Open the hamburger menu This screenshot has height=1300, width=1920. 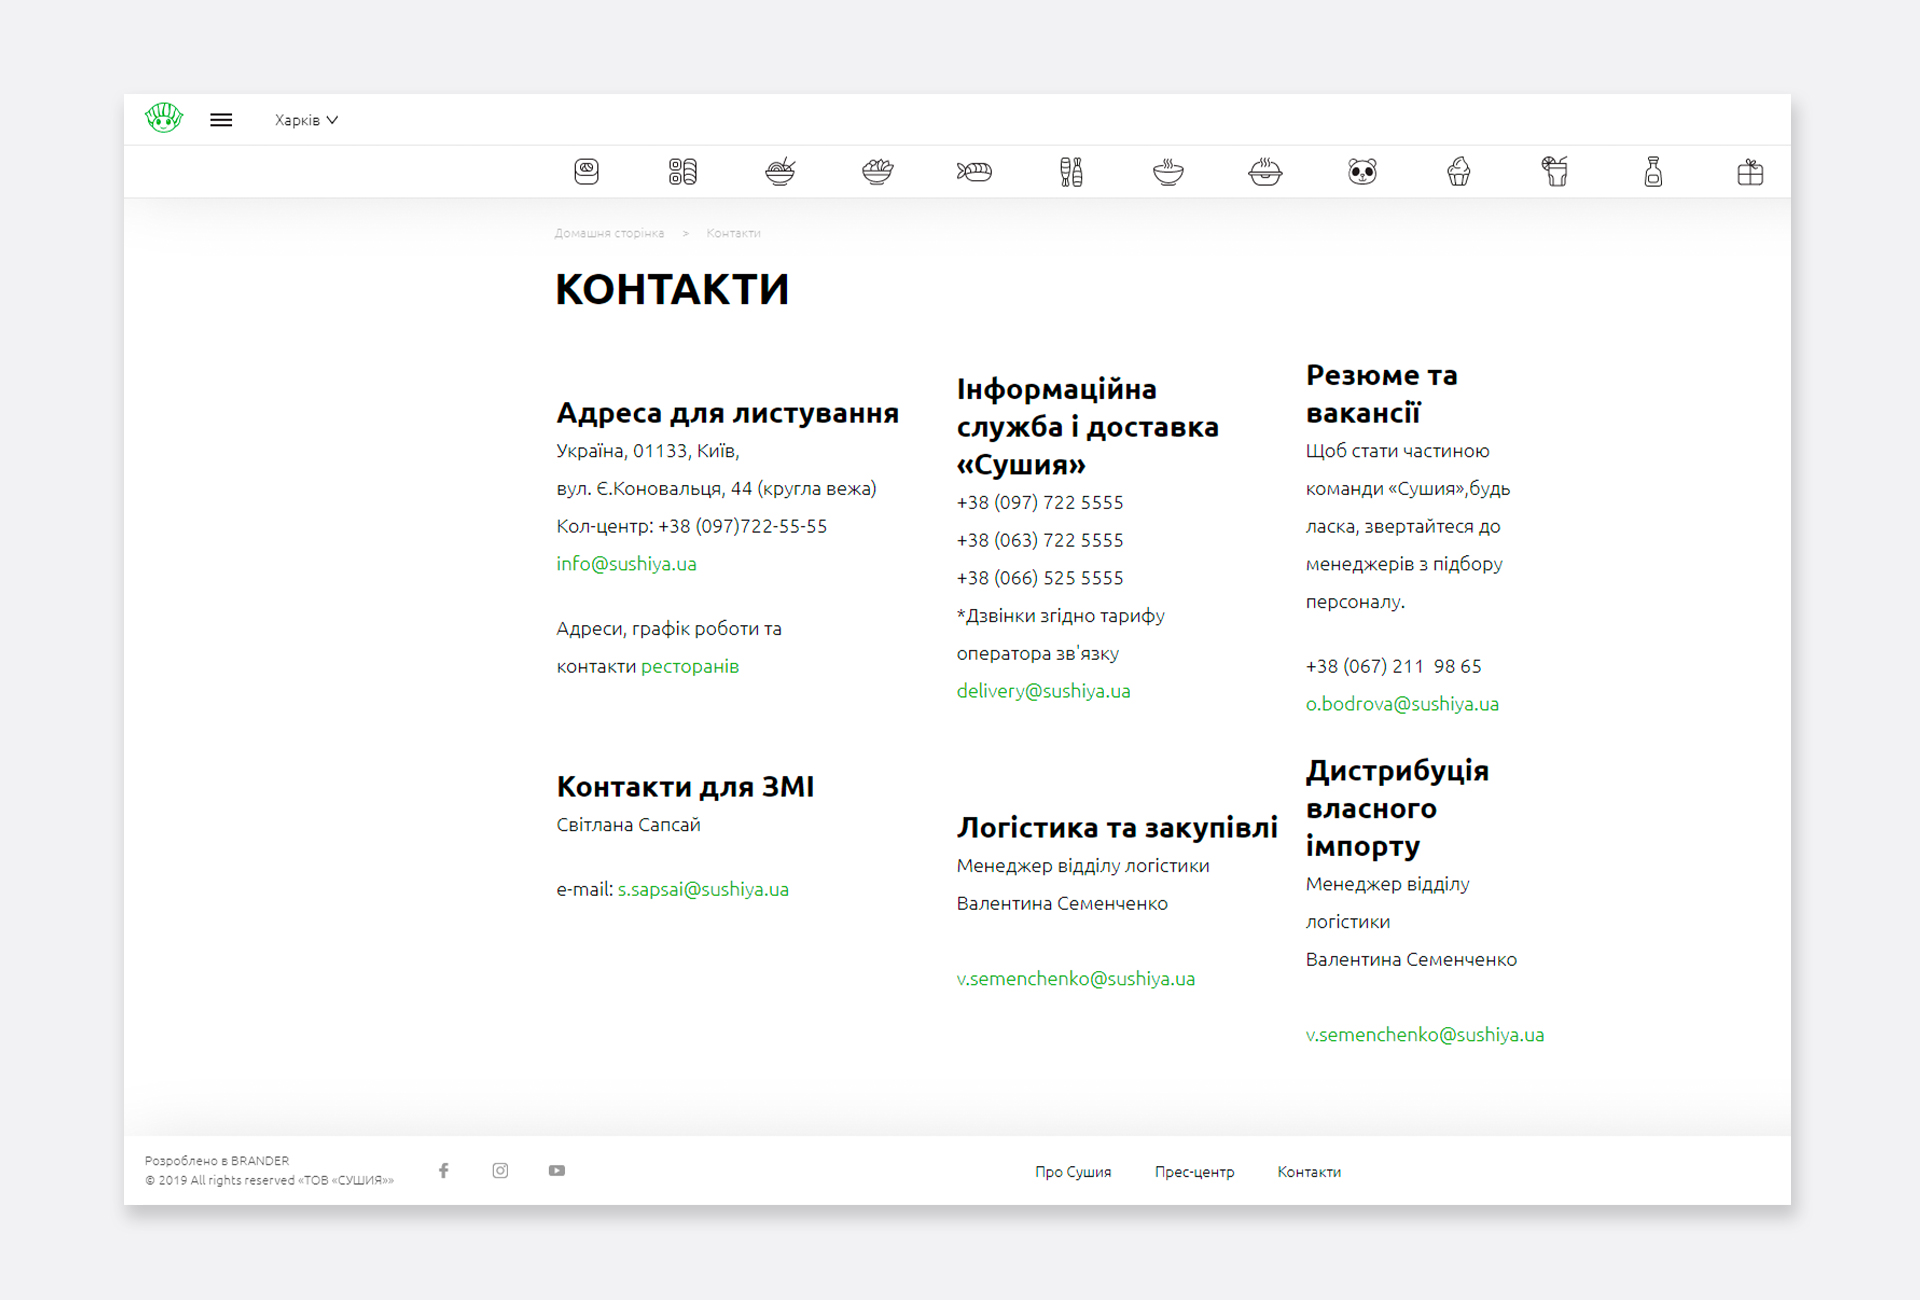[x=221, y=120]
